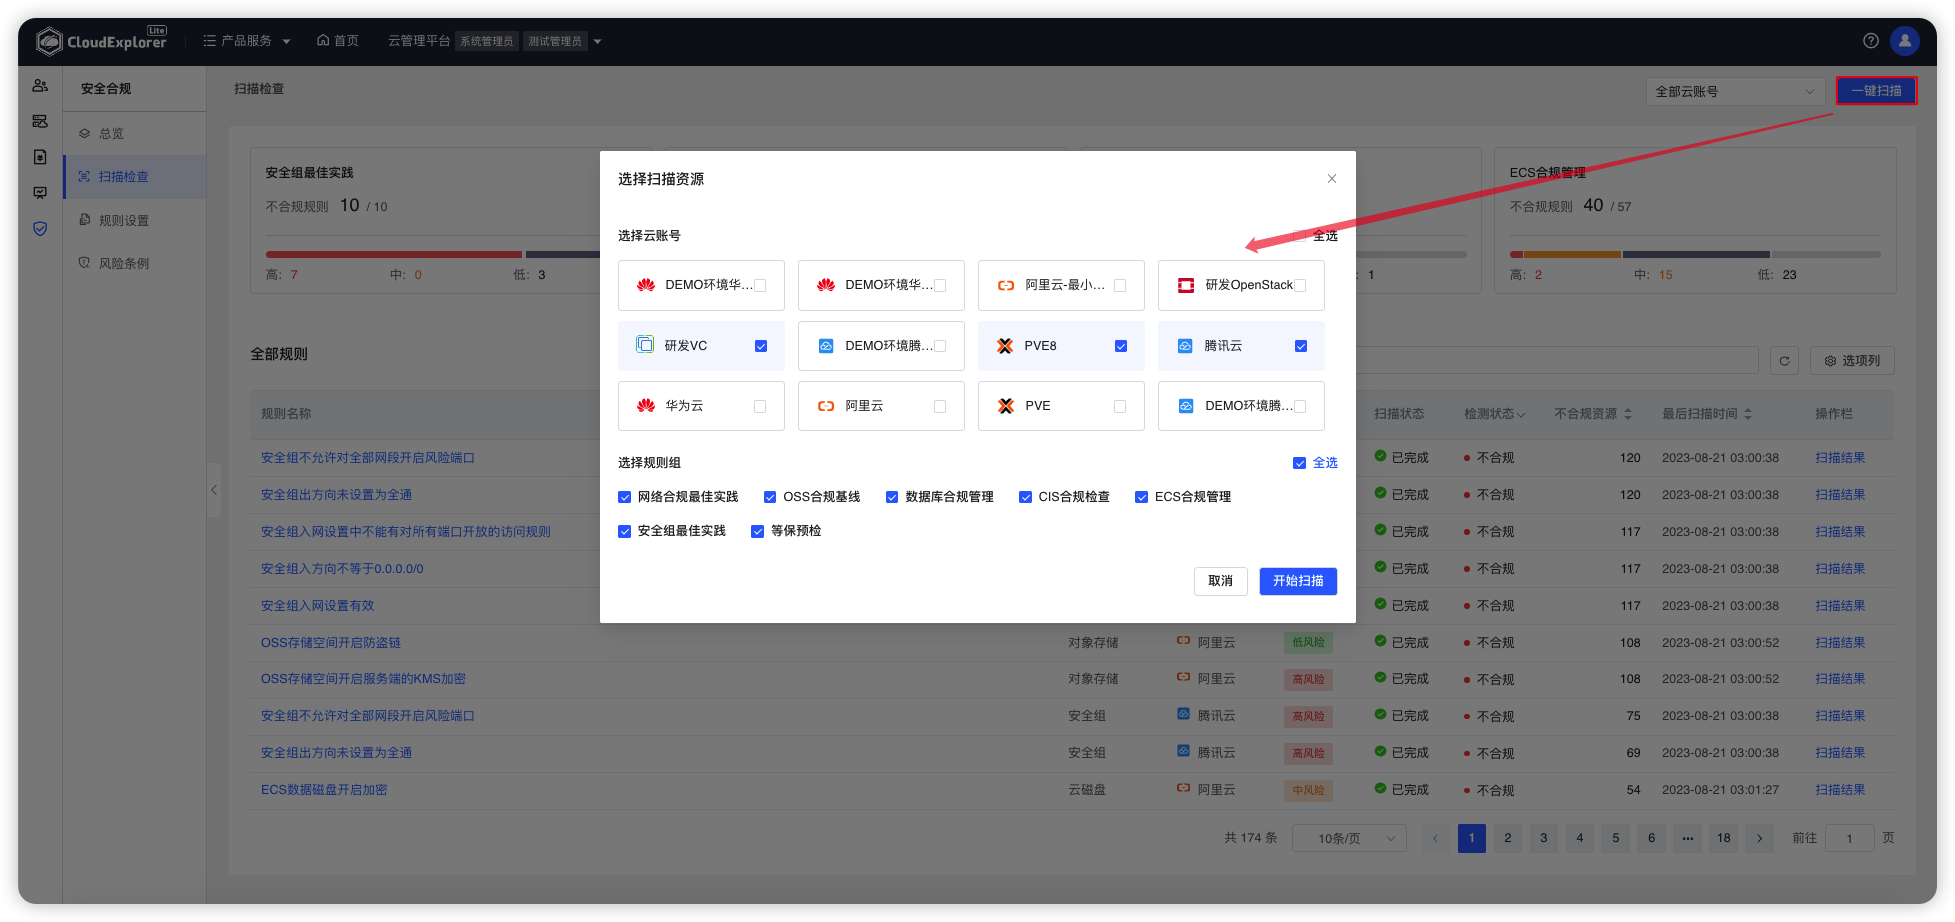Viewport: 1955px width, 922px height.
Task: Open the 10条/页 page size dropdown
Action: 1349,838
